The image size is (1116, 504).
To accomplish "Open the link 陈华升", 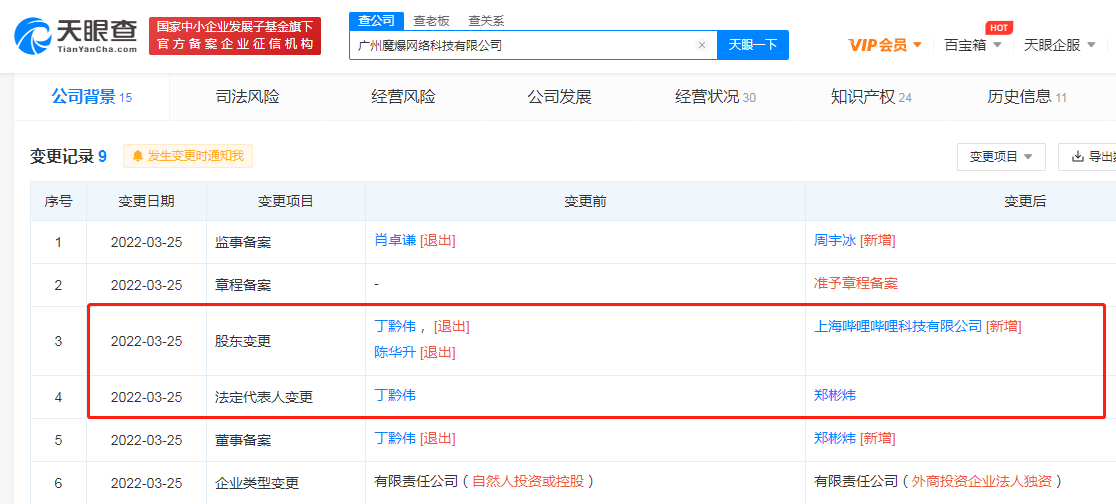I will tap(395, 352).
